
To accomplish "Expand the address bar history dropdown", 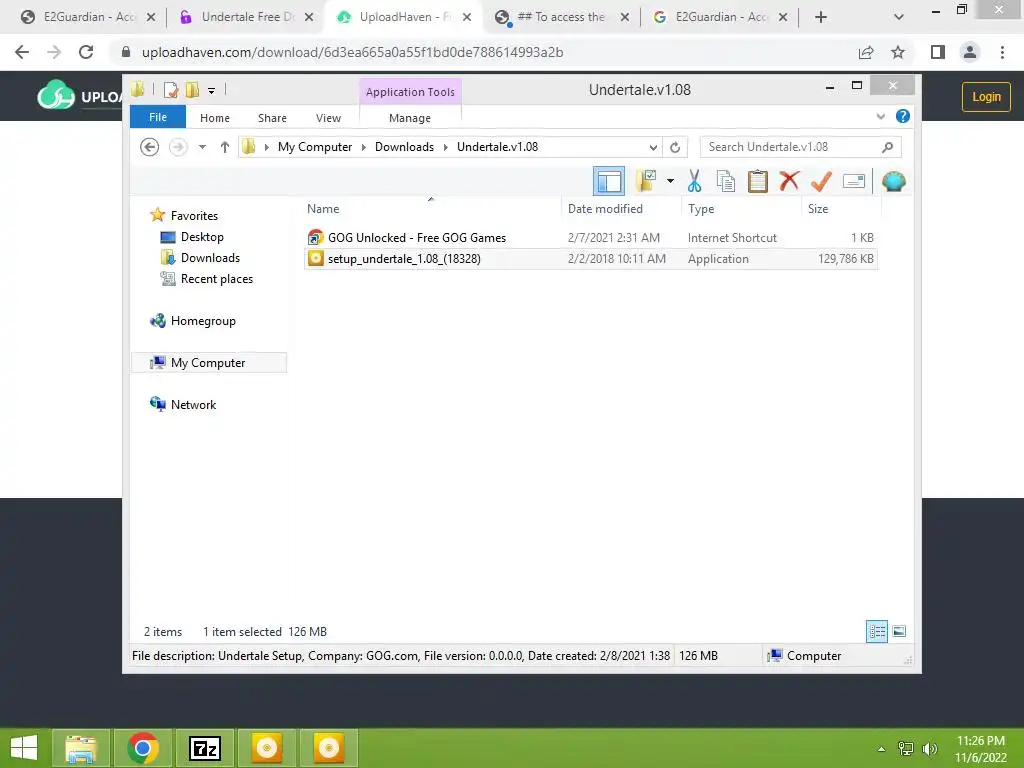I will [x=653, y=147].
